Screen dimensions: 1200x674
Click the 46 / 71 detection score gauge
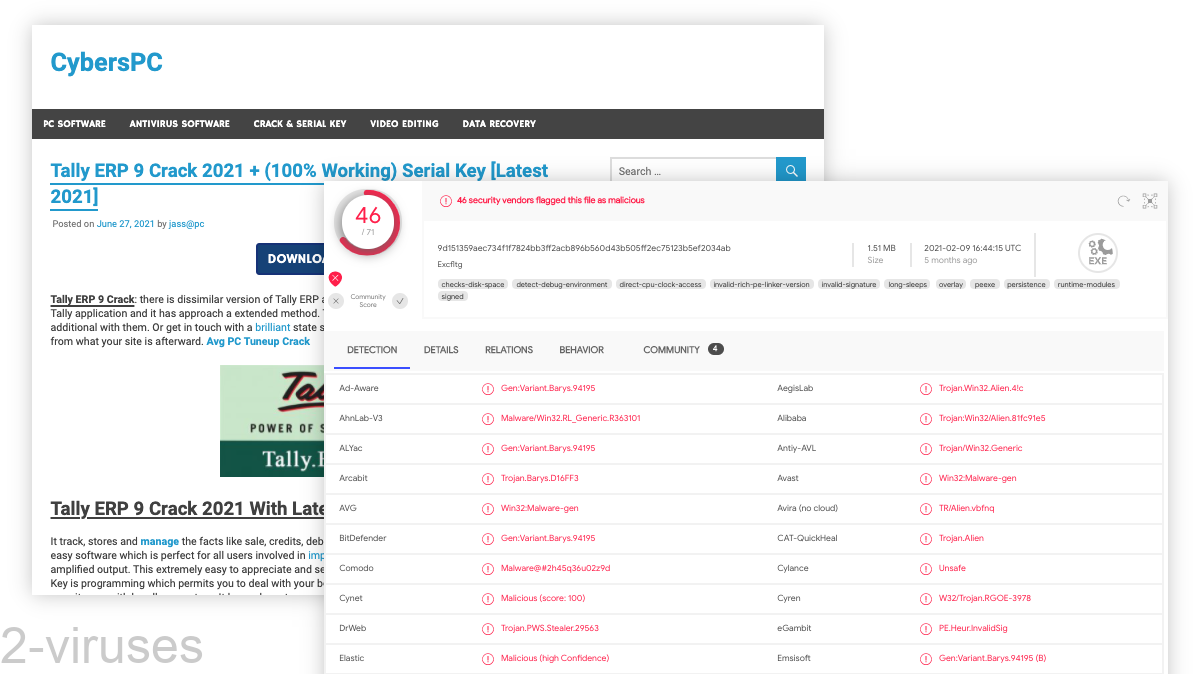(x=367, y=222)
